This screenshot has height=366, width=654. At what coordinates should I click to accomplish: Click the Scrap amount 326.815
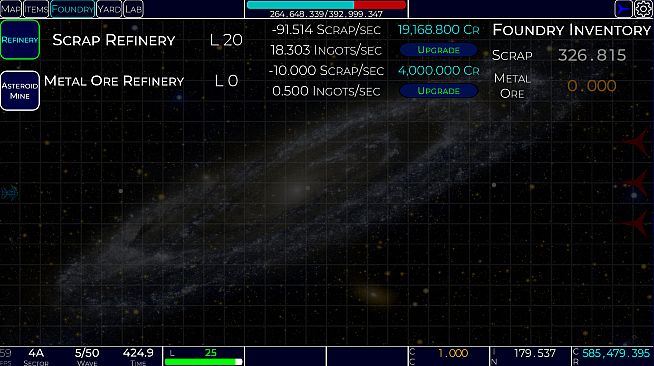pos(592,55)
